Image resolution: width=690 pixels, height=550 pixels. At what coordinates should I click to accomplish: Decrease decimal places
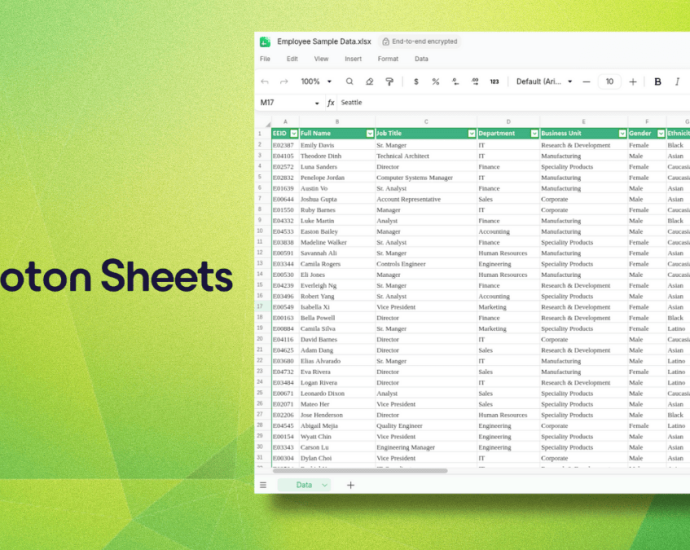(x=455, y=81)
